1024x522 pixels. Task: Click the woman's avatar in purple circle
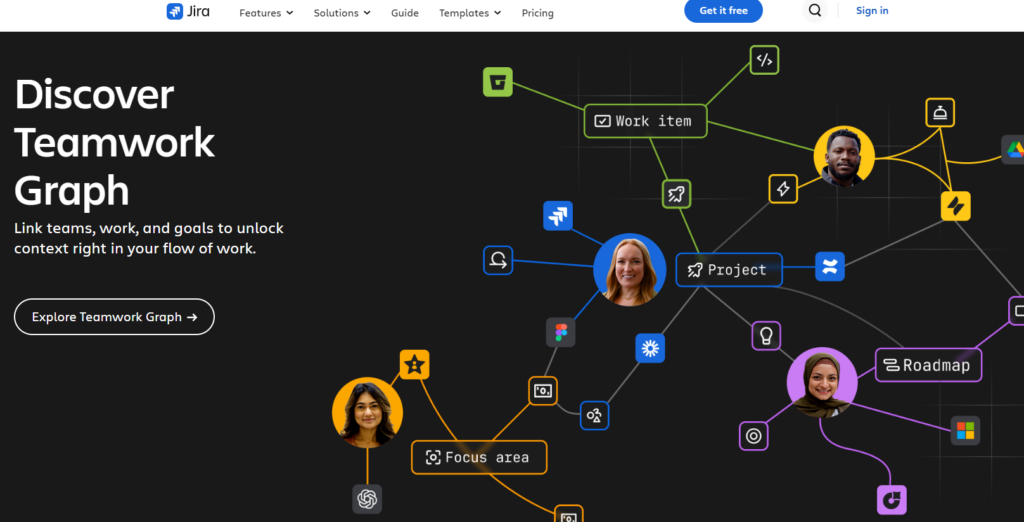[822, 383]
